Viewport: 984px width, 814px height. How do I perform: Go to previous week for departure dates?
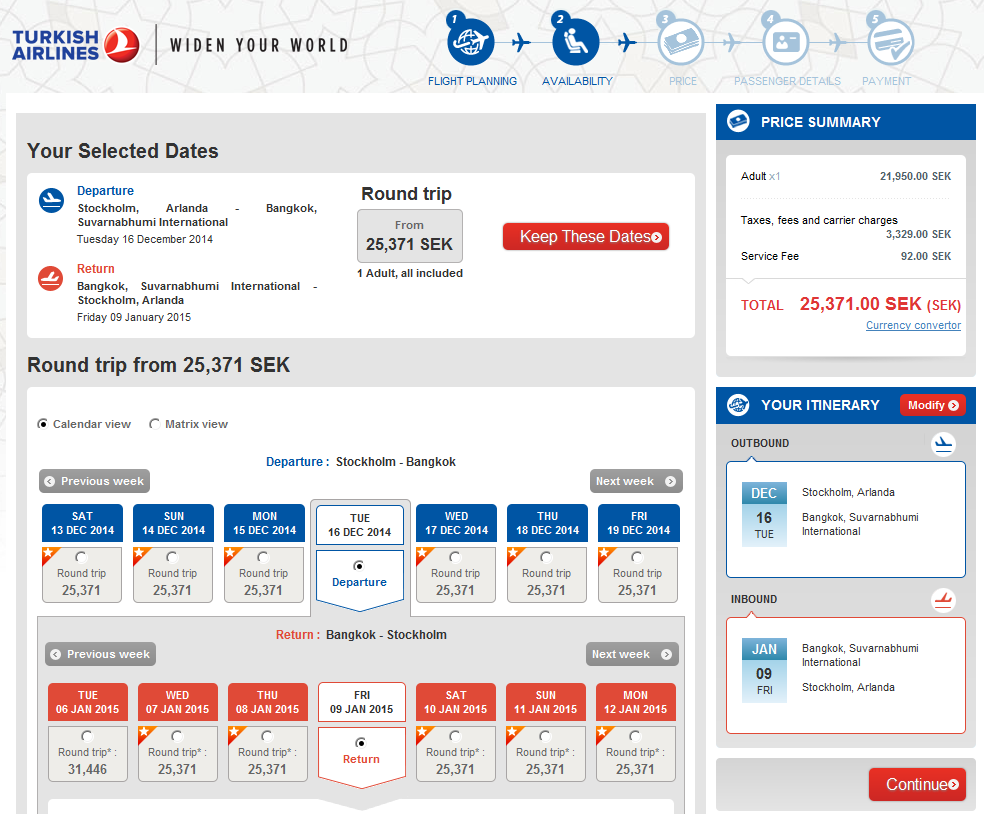pos(94,481)
